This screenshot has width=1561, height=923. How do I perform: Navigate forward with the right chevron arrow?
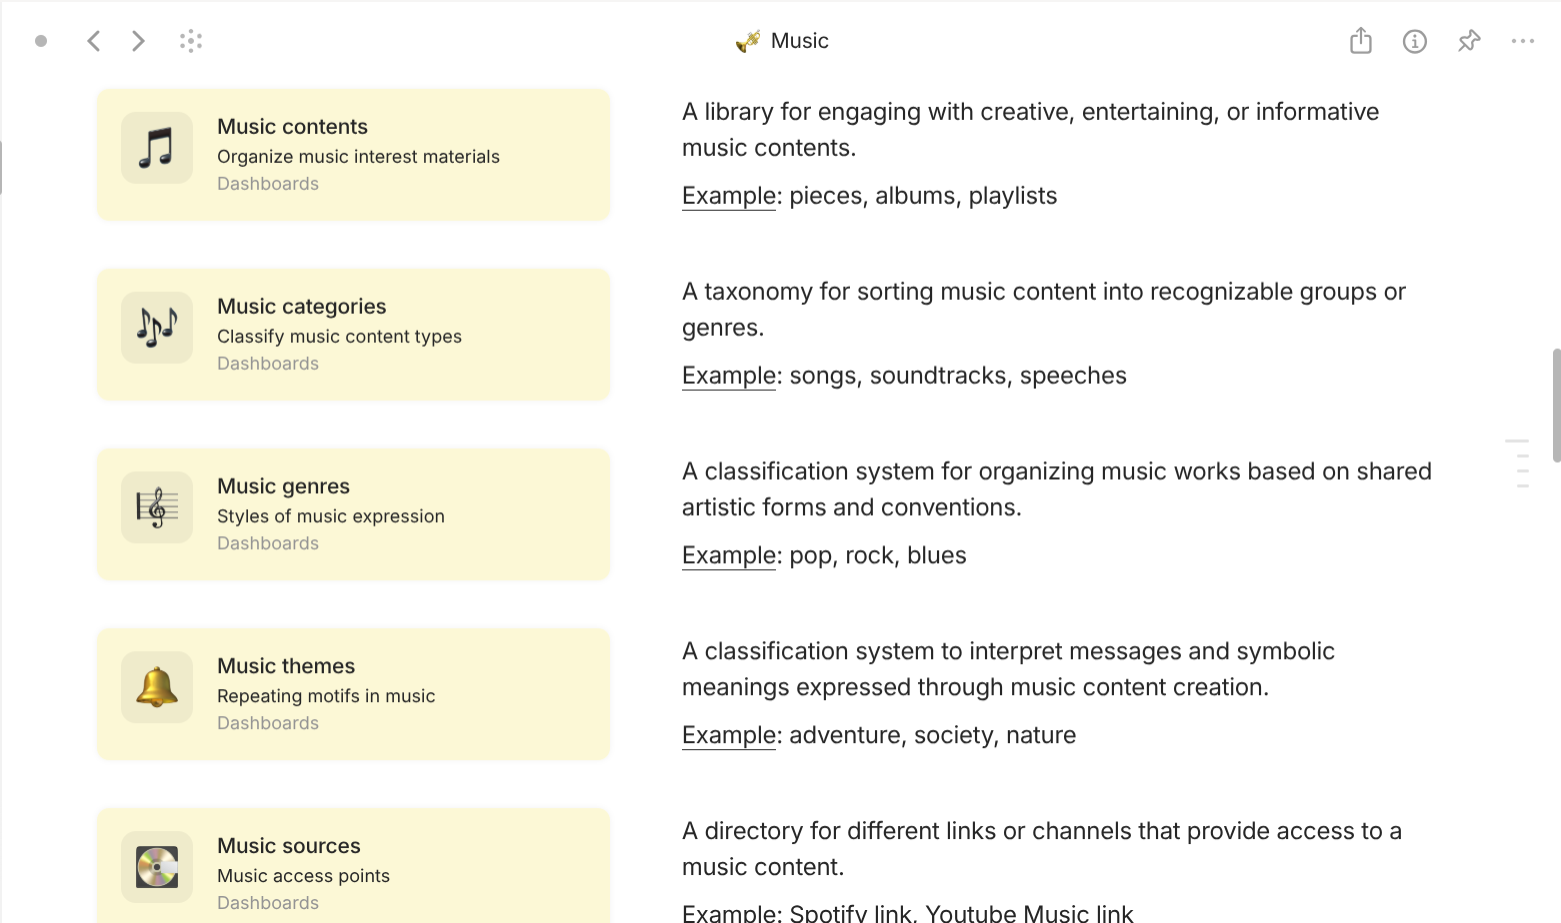point(138,41)
